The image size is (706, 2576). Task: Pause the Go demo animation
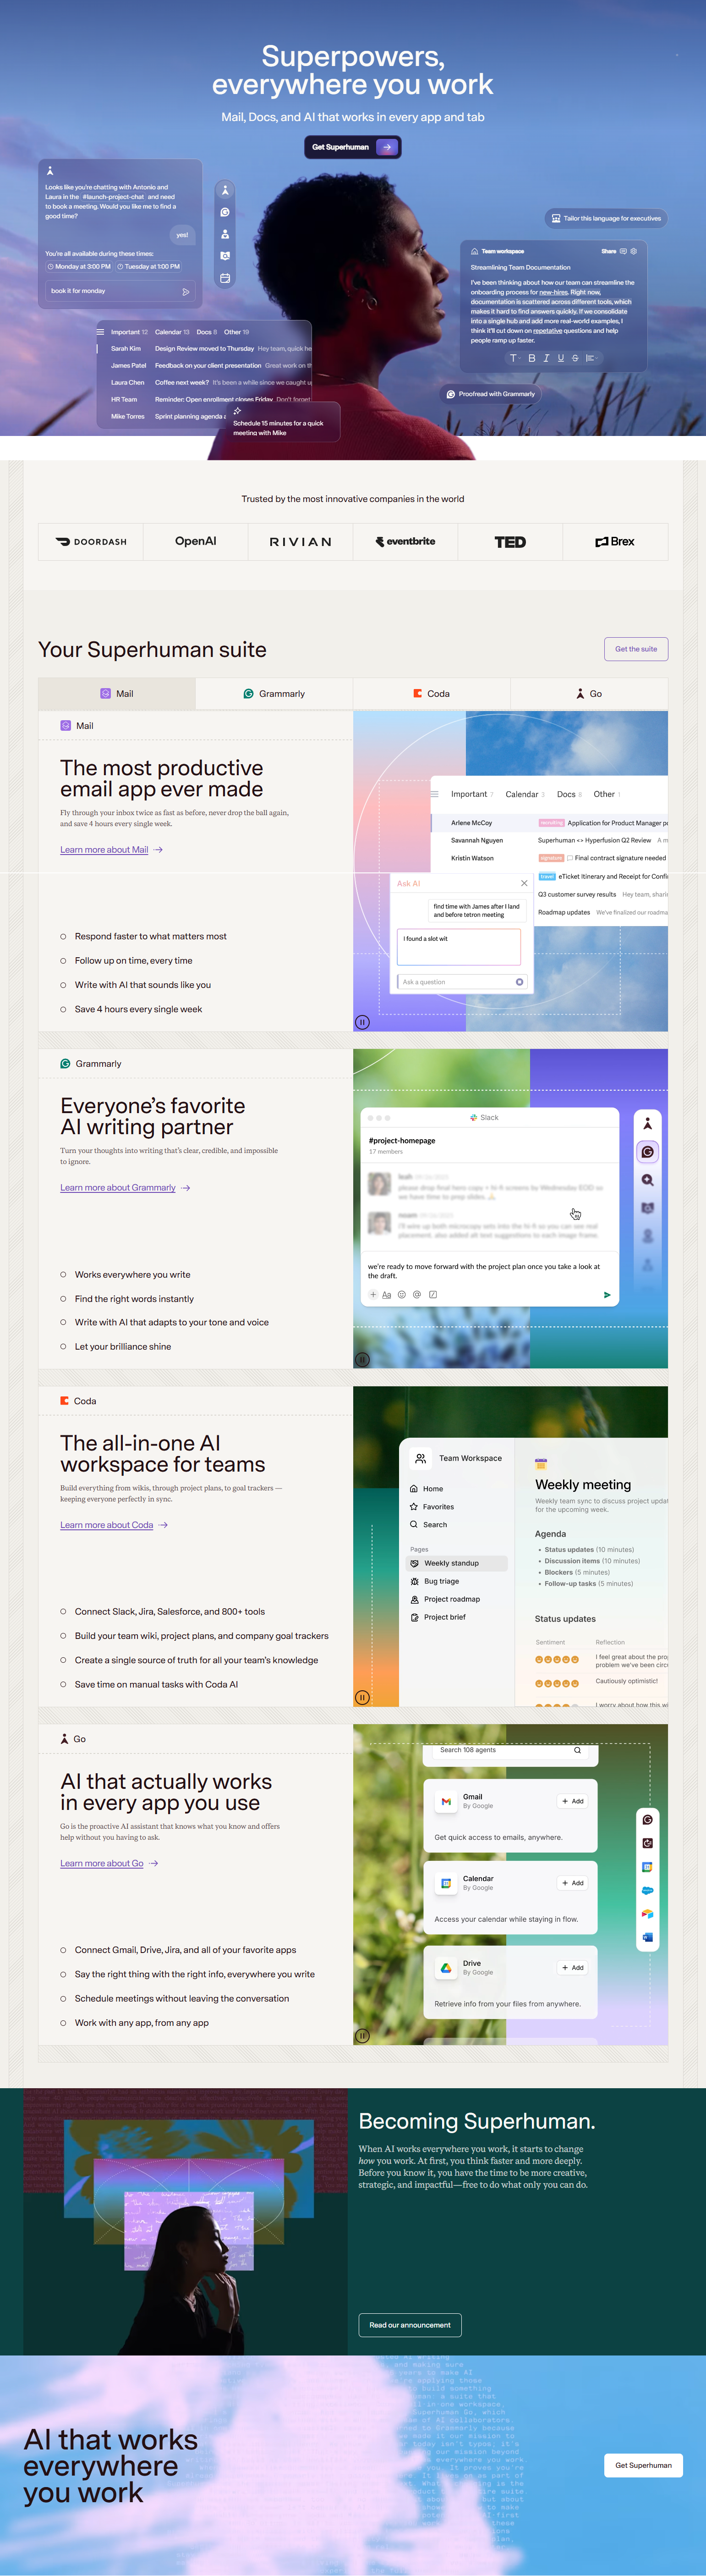362,2035
